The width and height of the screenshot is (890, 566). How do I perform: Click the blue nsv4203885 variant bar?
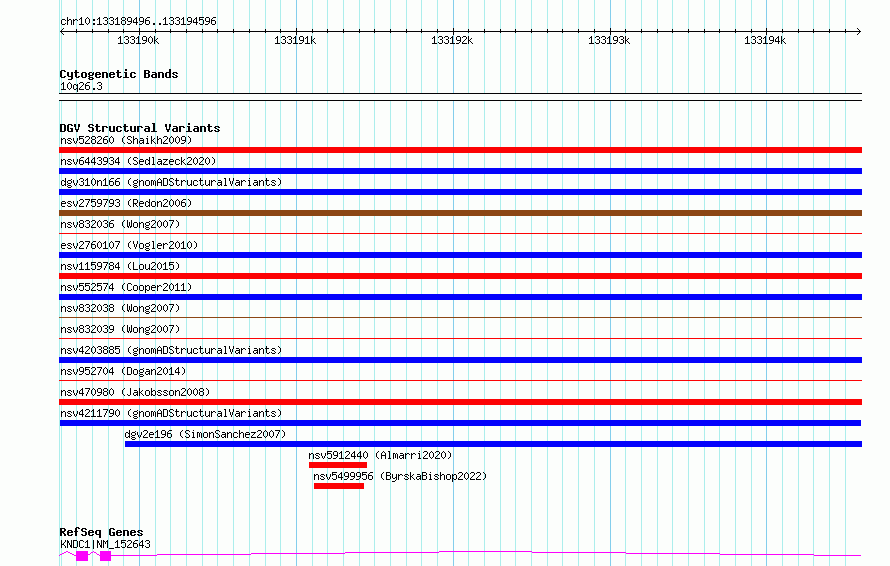460,360
